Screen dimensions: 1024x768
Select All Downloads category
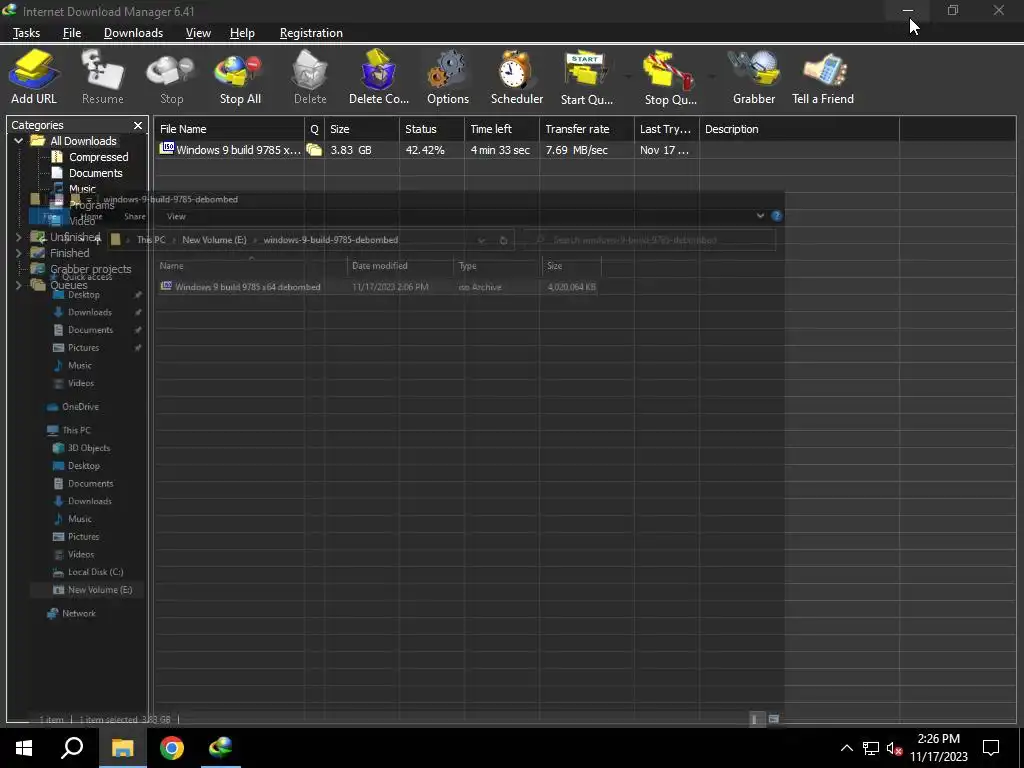point(83,140)
